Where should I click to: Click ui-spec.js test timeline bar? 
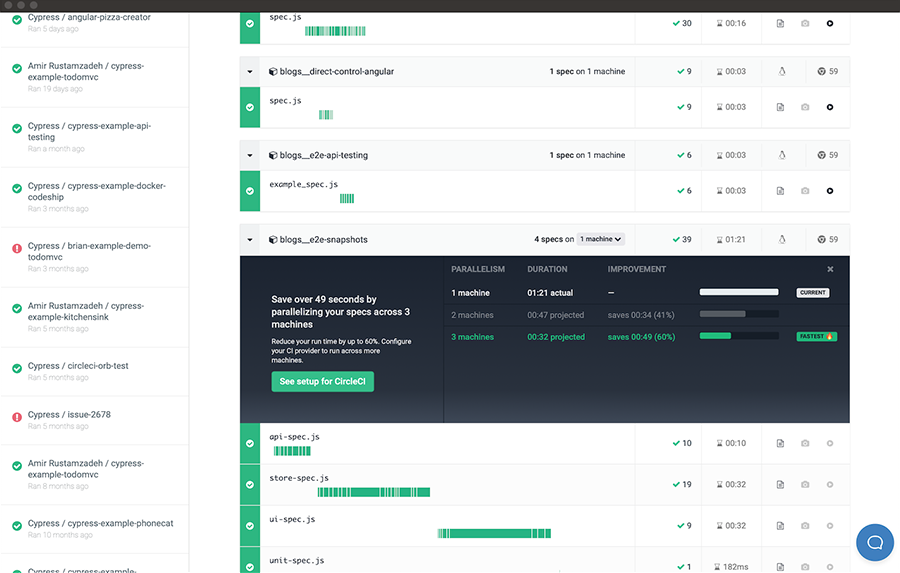click(x=494, y=533)
